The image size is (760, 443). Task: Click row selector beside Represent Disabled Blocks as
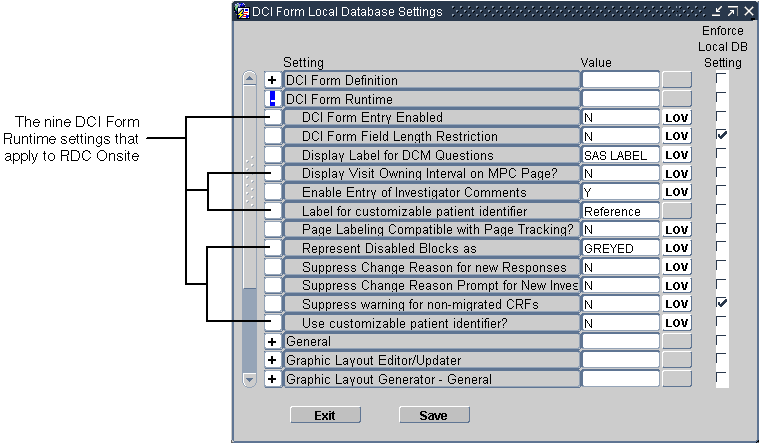pos(273,248)
